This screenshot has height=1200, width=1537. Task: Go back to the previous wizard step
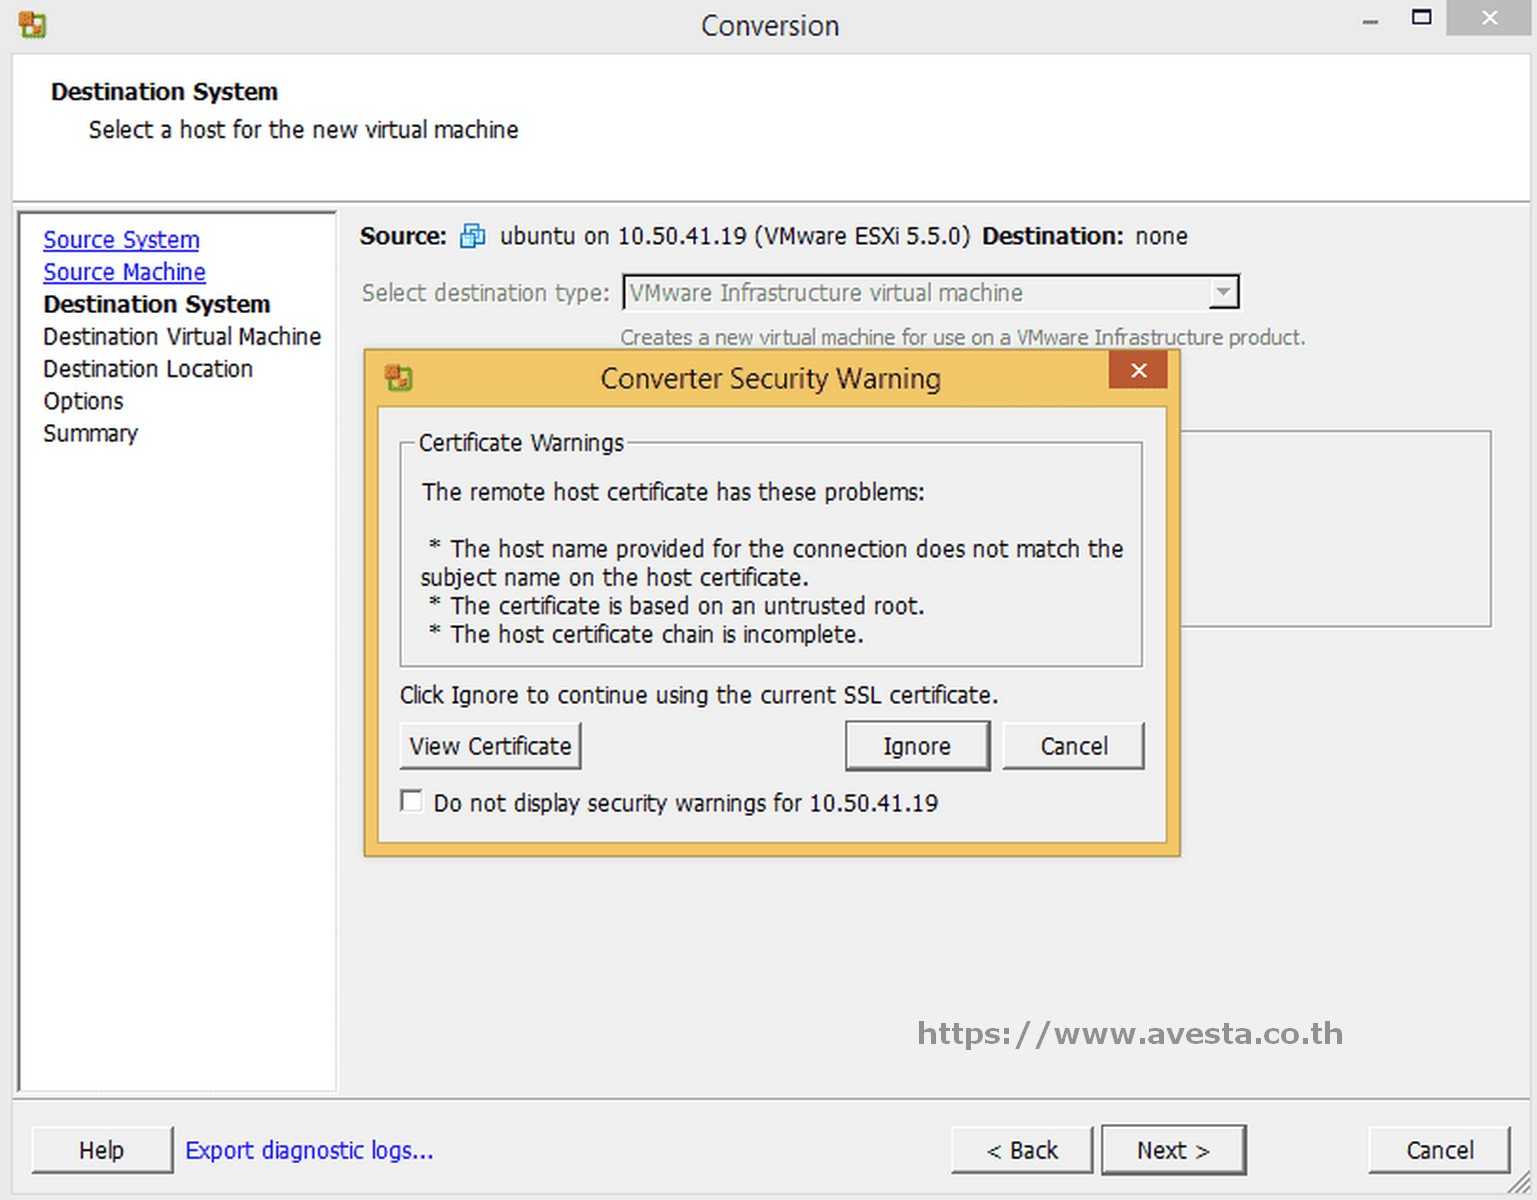click(x=1021, y=1150)
